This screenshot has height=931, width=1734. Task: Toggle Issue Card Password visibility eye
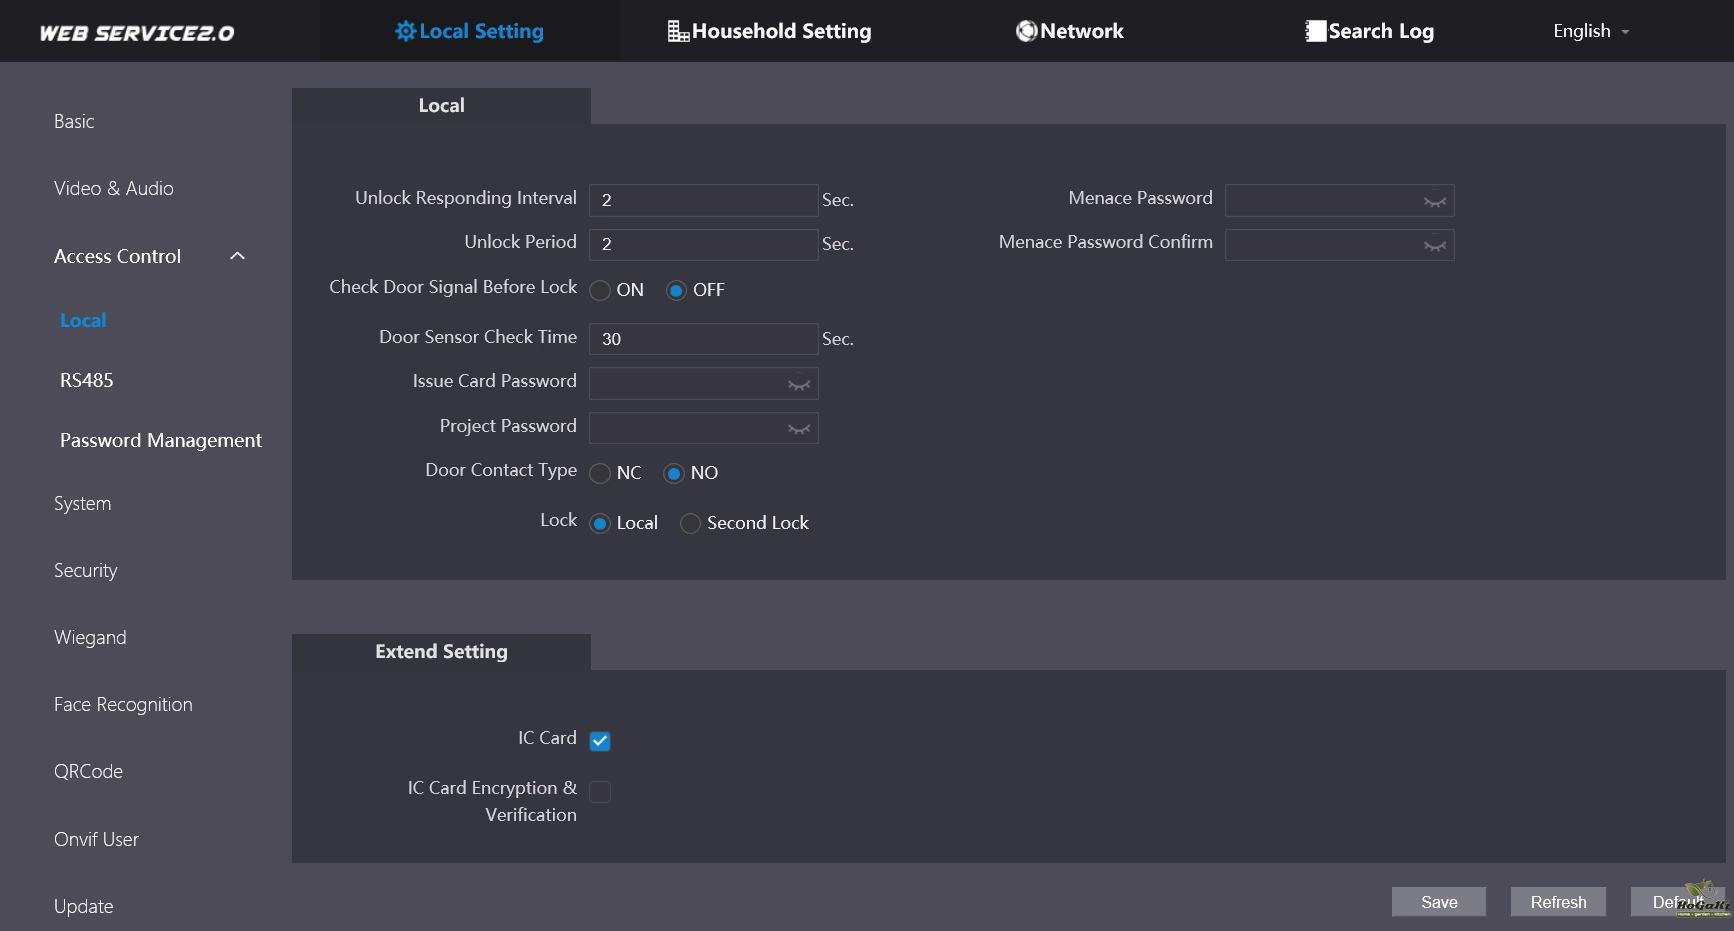(798, 384)
